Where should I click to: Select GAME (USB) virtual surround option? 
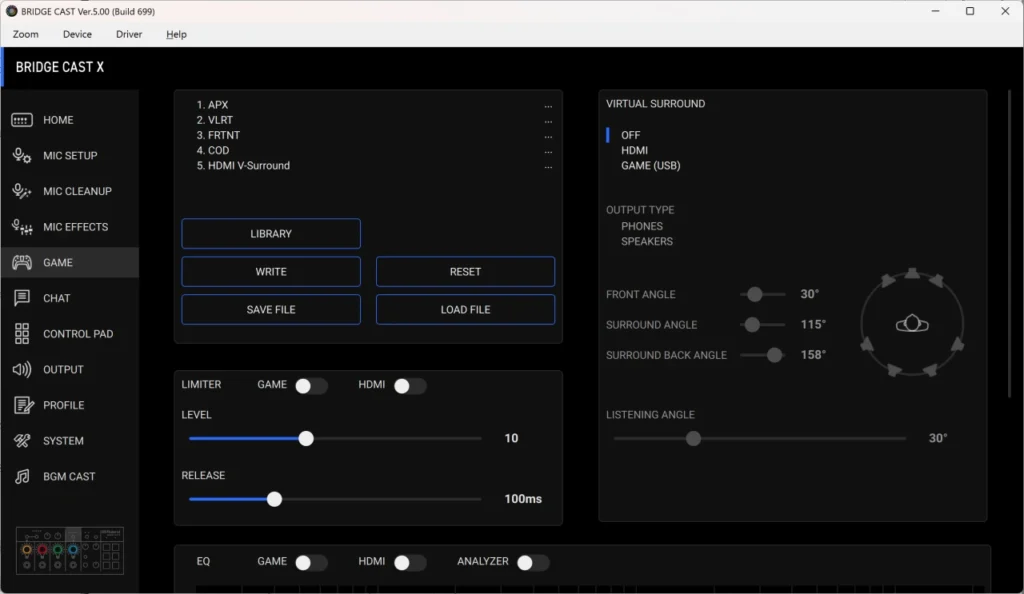pos(650,166)
